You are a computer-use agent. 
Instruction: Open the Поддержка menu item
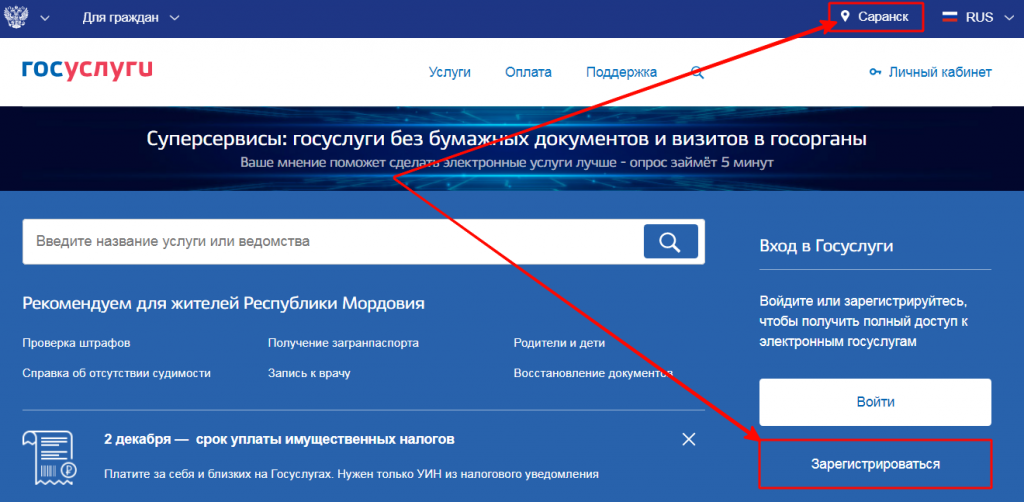click(621, 72)
